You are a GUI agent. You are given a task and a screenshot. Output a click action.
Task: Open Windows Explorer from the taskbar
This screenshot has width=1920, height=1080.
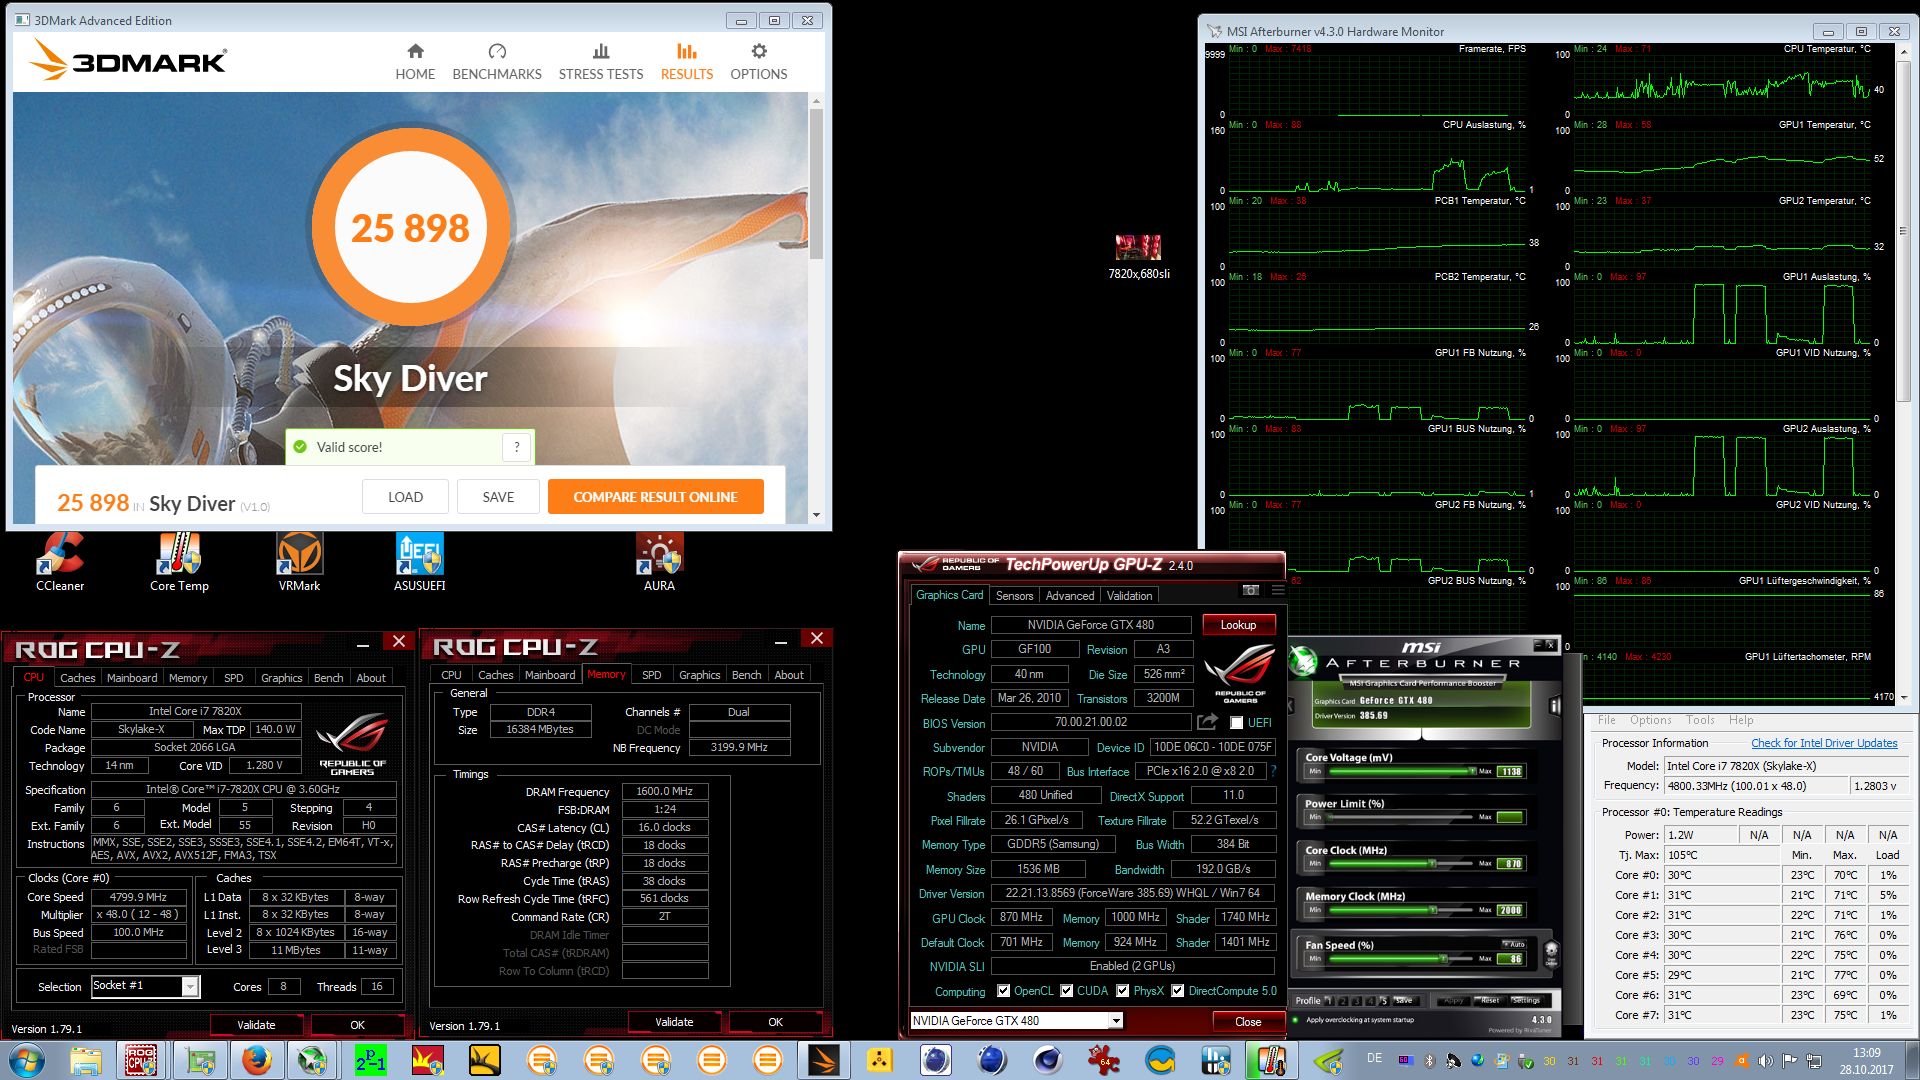click(x=86, y=1060)
